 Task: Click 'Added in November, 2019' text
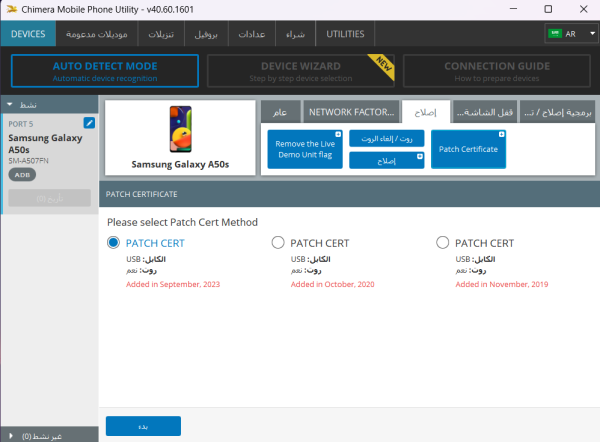pyautogui.click(x=502, y=284)
